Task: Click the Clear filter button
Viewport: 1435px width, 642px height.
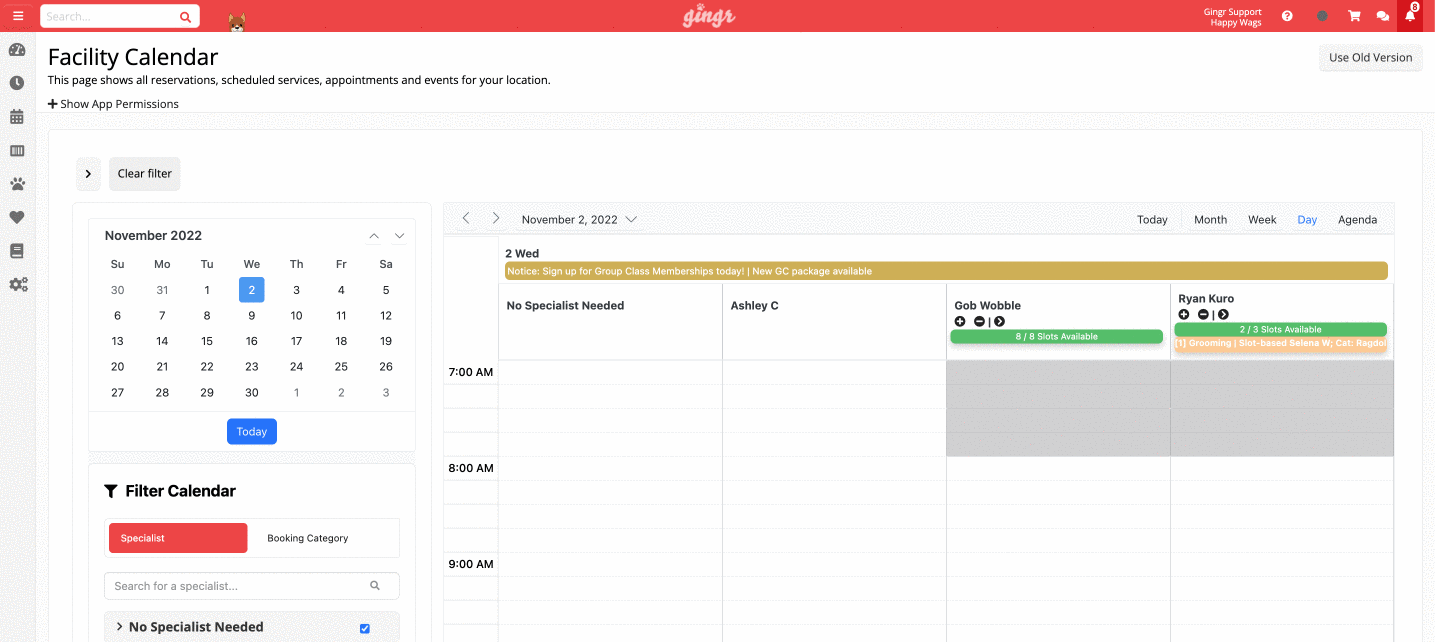Action: click(145, 173)
